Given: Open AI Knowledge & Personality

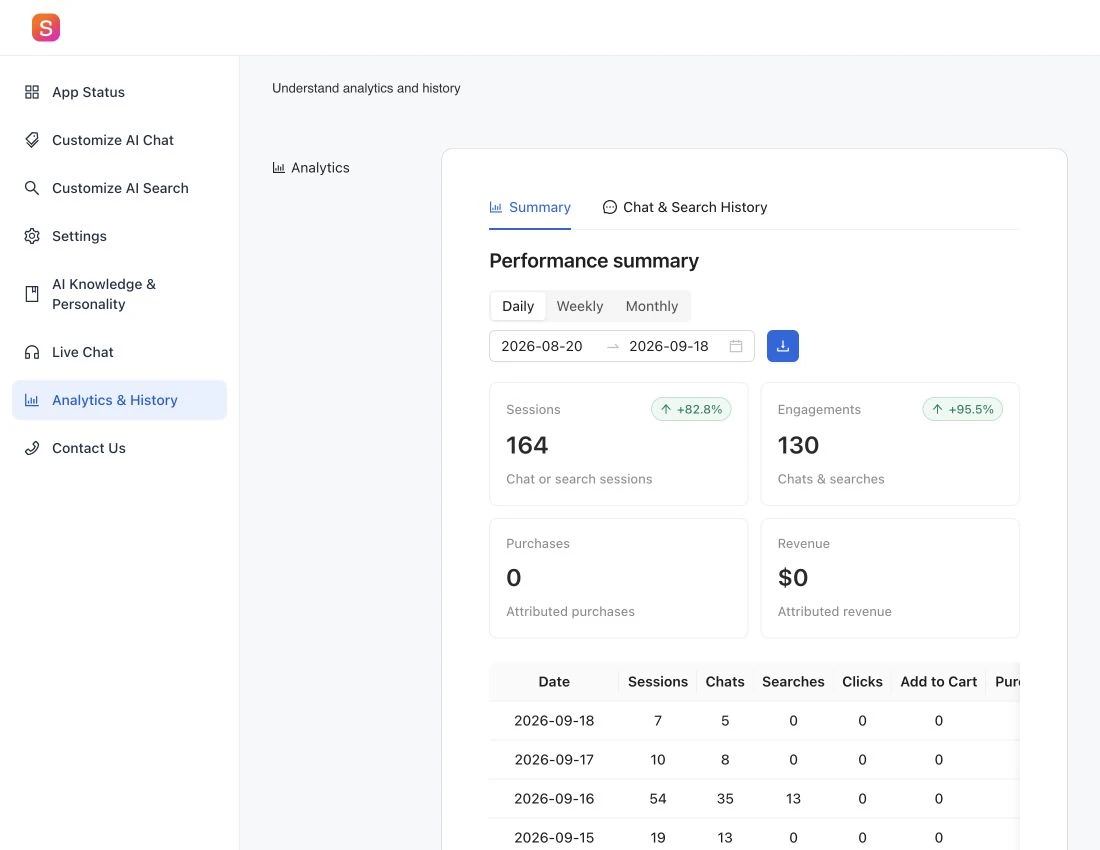Looking at the screenshot, I should coord(119,294).
